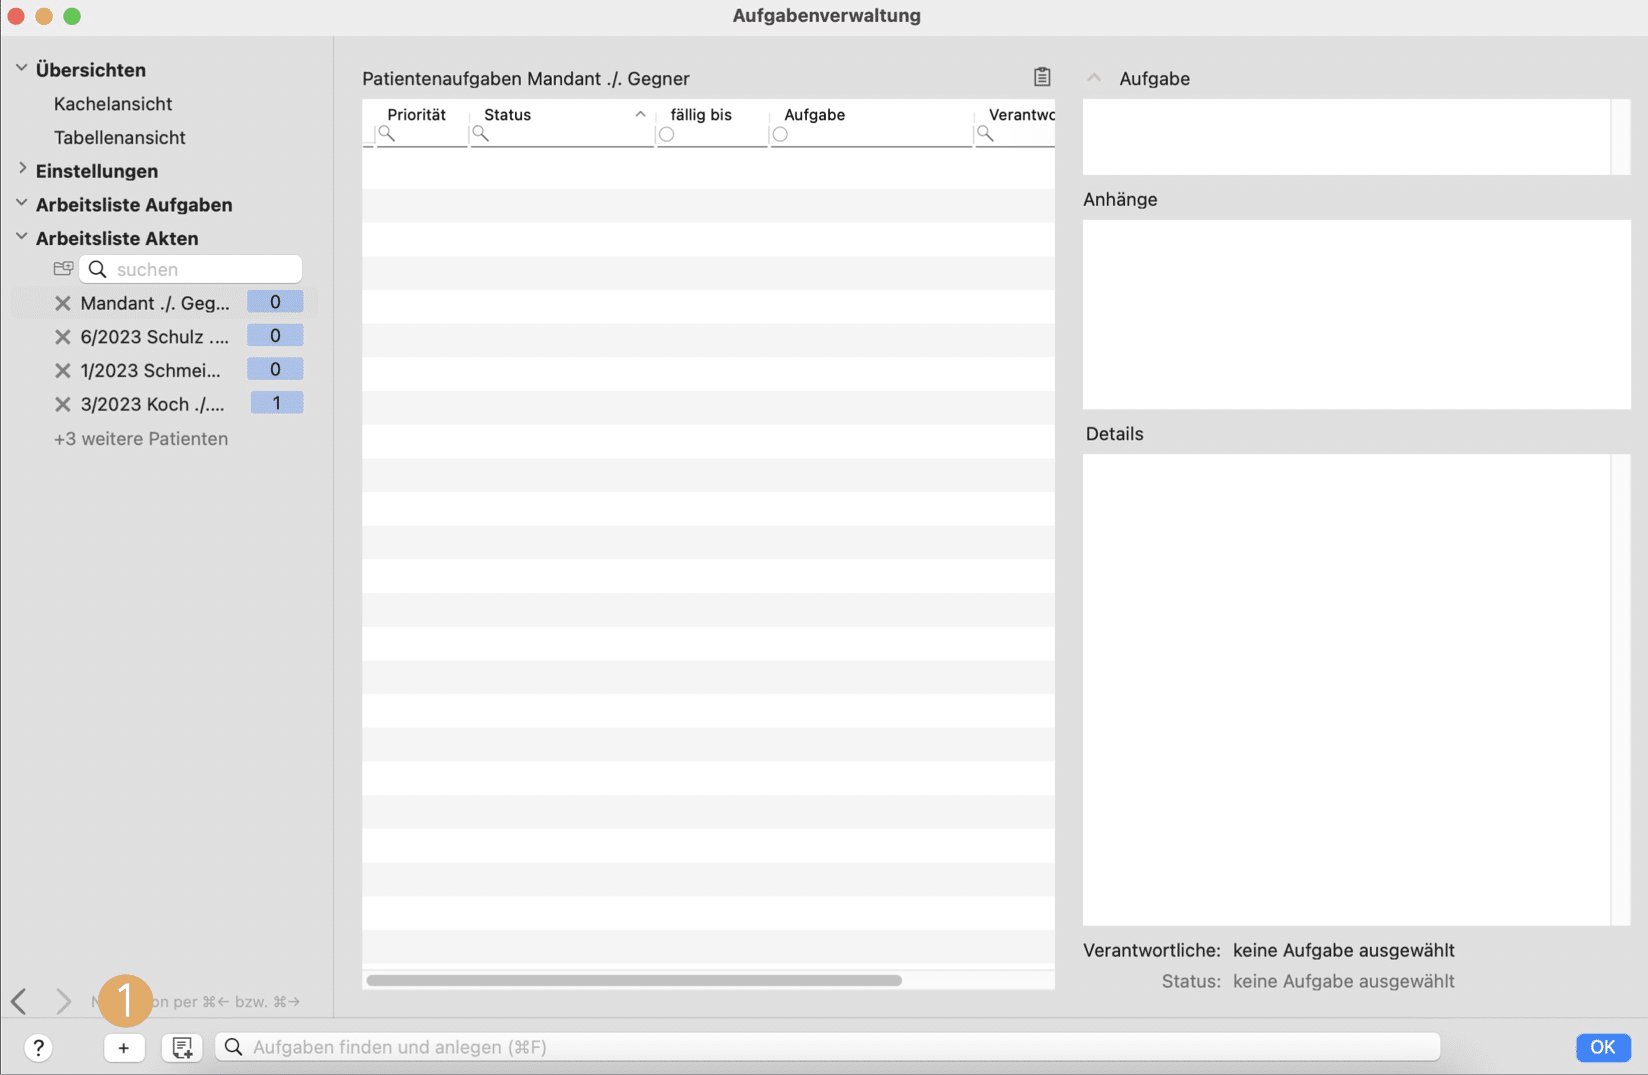Viewport: 1648px width, 1075px height.
Task: Navigate back with left arrow
Action: (x=19, y=1001)
